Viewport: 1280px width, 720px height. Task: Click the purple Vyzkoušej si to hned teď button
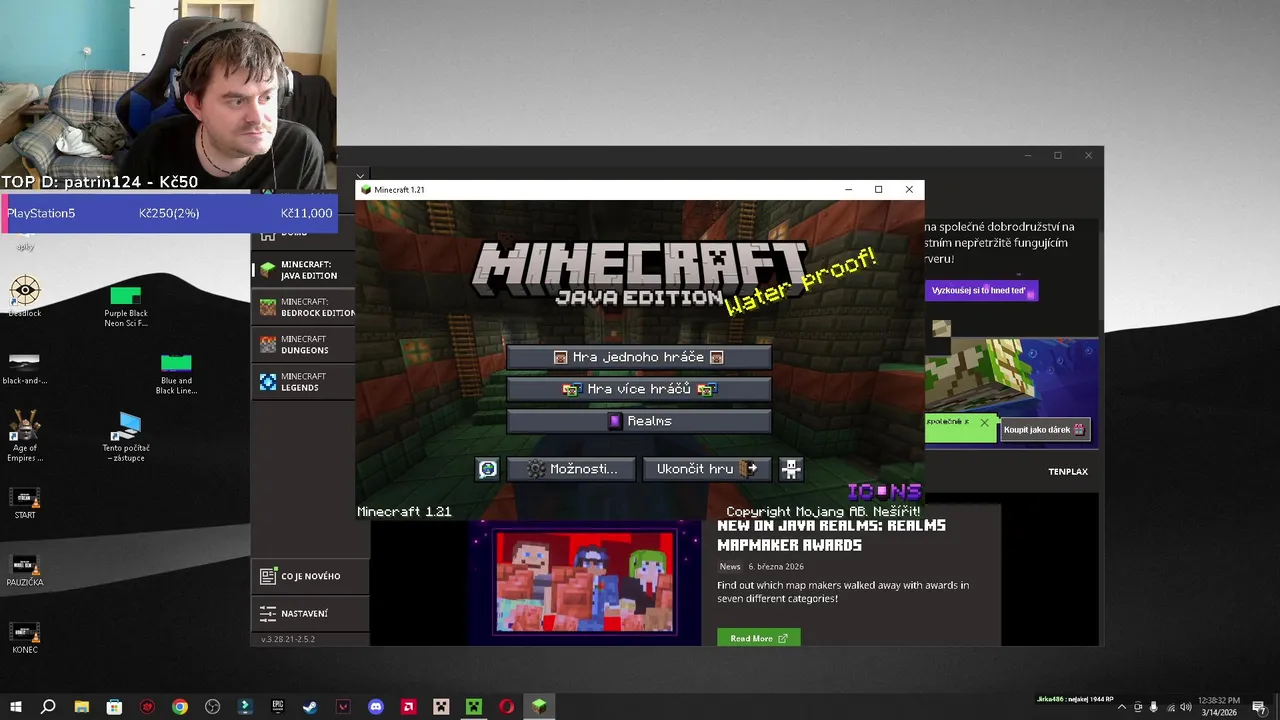pyautogui.click(x=982, y=290)
